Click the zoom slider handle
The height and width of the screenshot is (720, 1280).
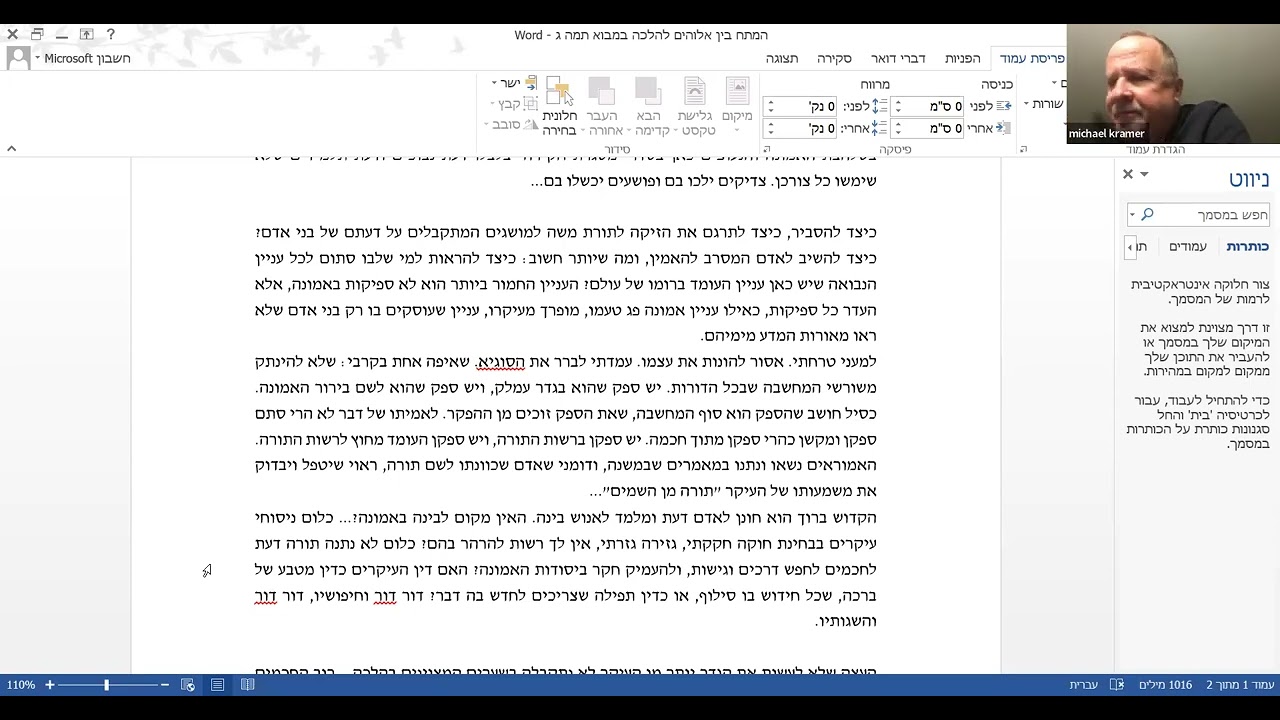tap(106, 685)
